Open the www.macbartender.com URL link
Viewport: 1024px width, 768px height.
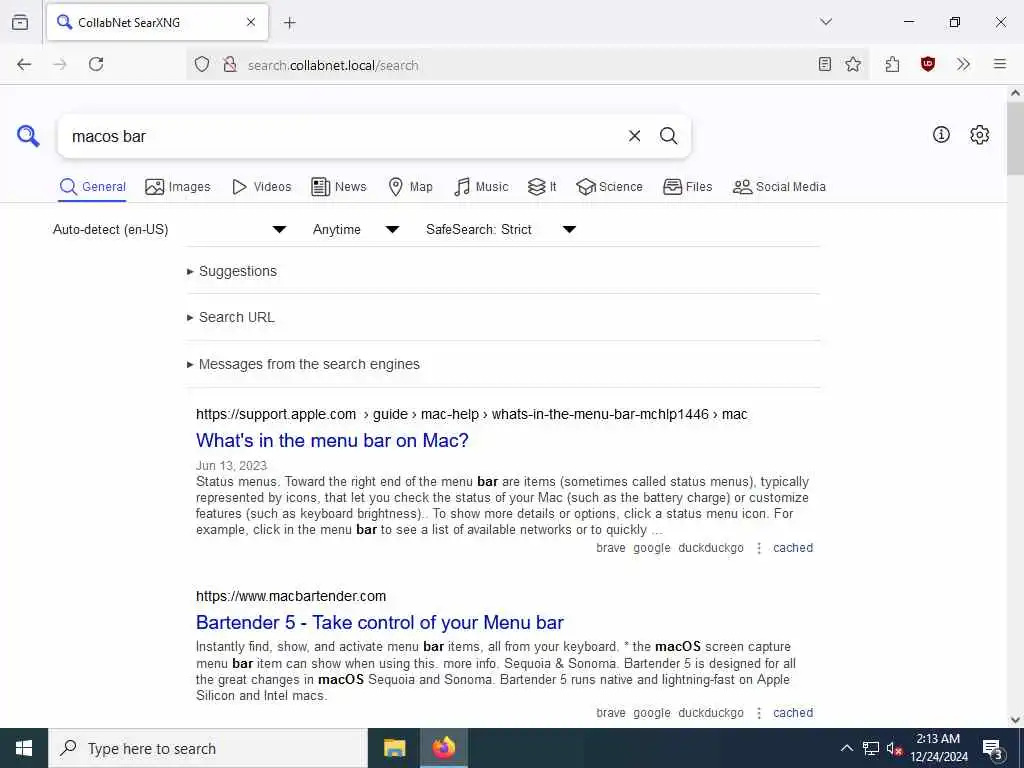pos(291,596)
